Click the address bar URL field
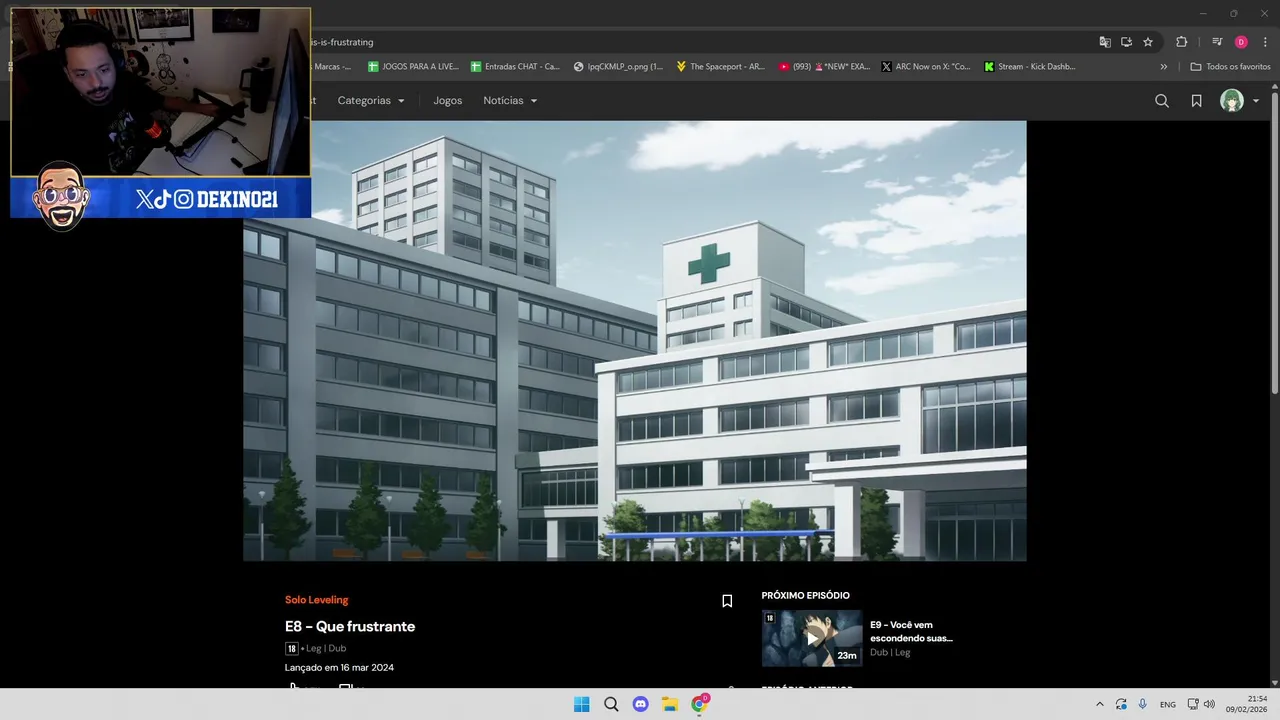 (x=700, y=42)
